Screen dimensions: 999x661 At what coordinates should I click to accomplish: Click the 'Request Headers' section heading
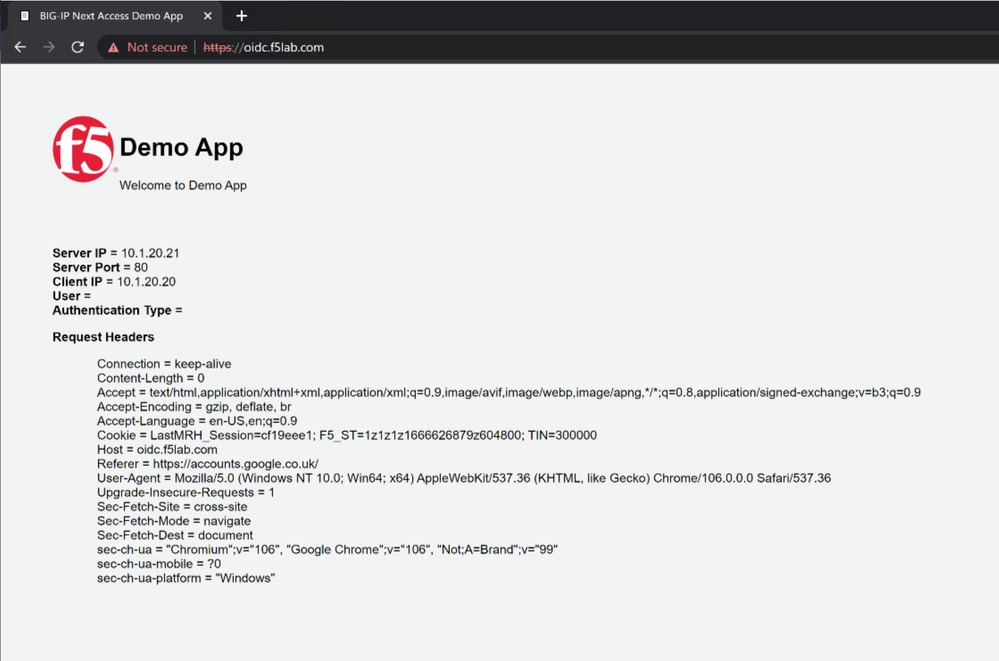pyautogui.click(x=103, y=337)
